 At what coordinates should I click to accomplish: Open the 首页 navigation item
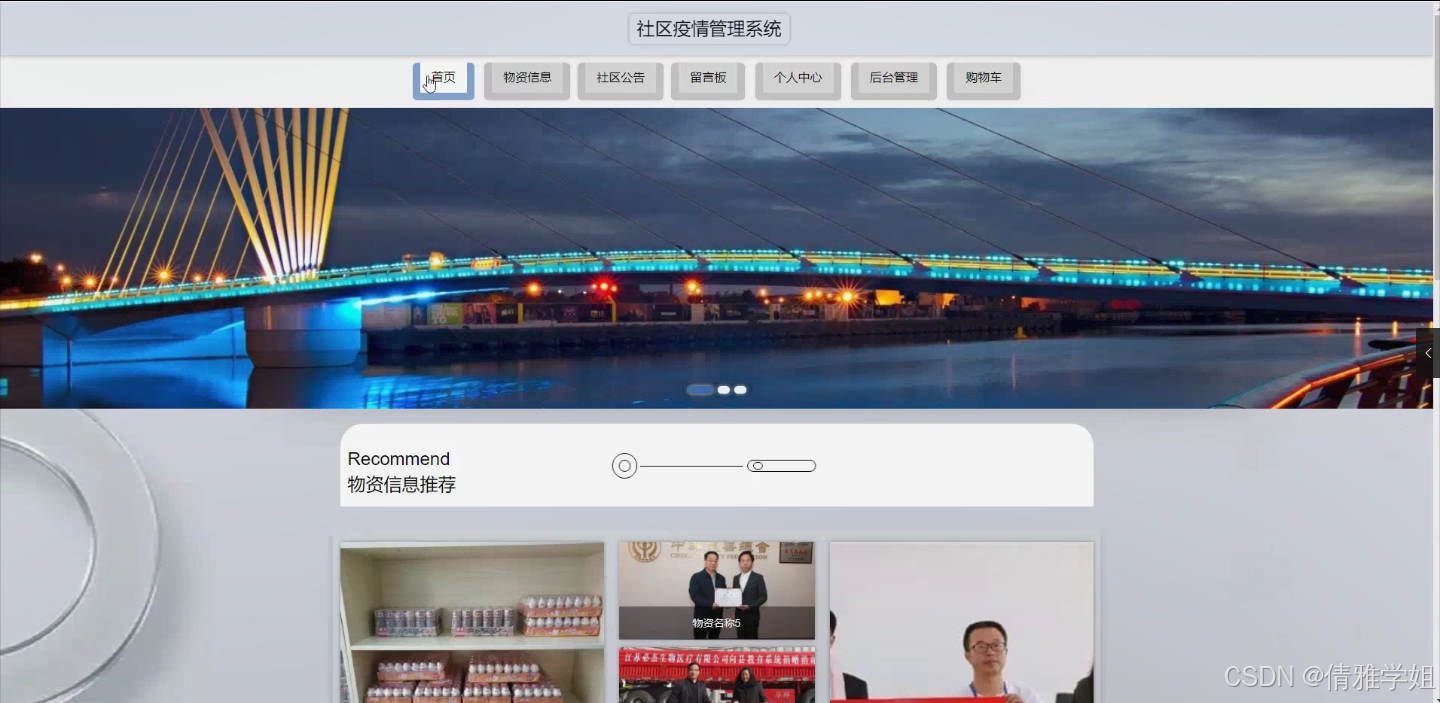click(443, 76)
